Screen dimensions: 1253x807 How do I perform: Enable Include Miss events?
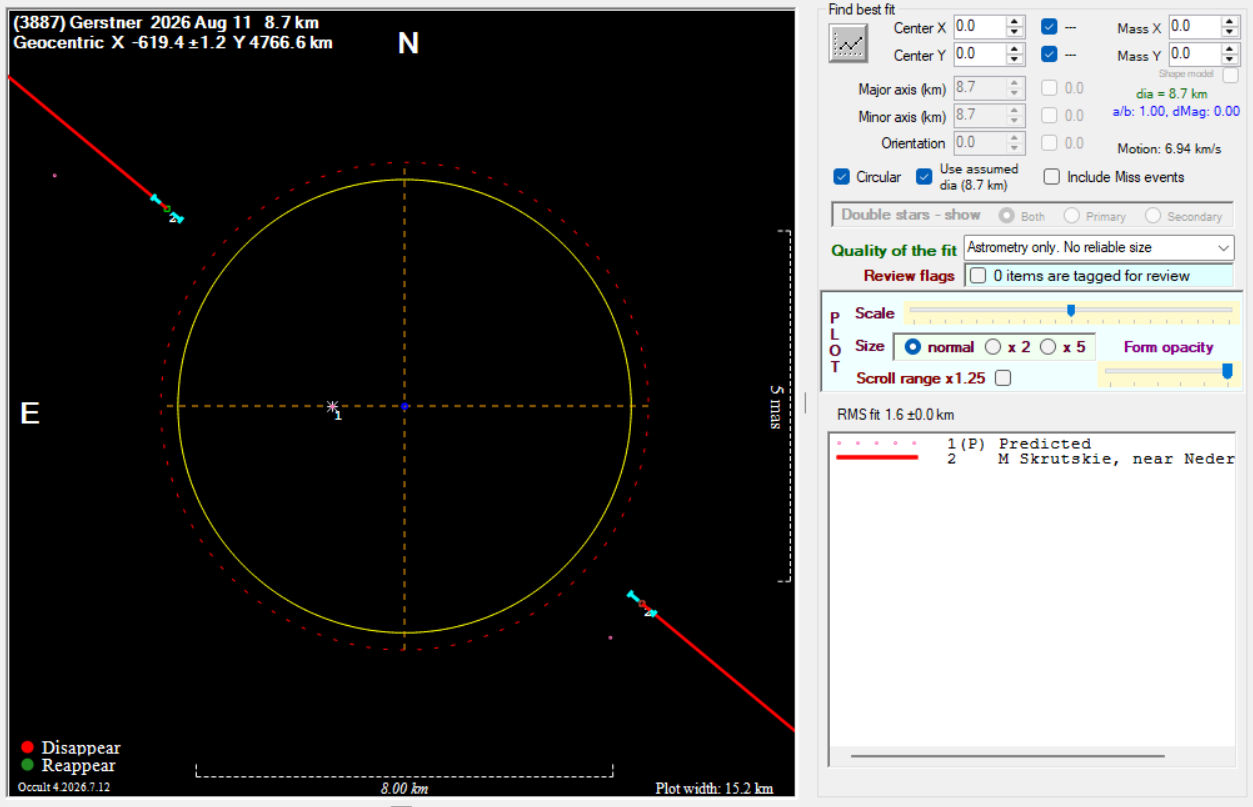1052,177
